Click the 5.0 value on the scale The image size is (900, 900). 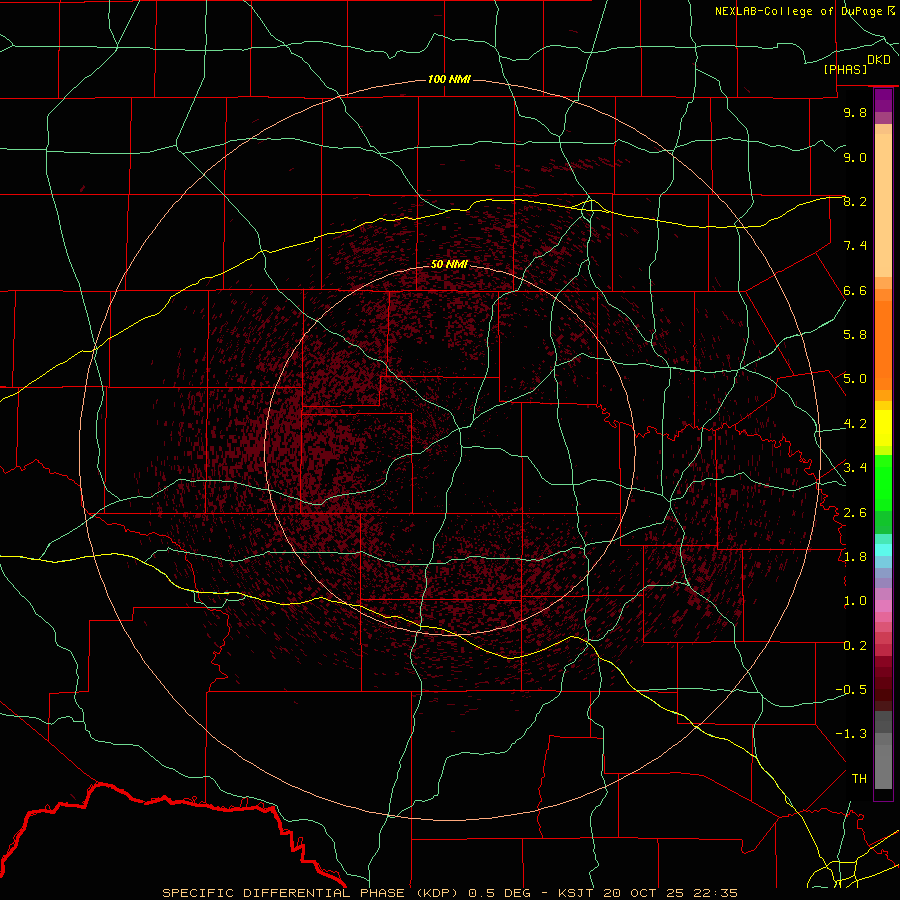(x=855, y=379)
